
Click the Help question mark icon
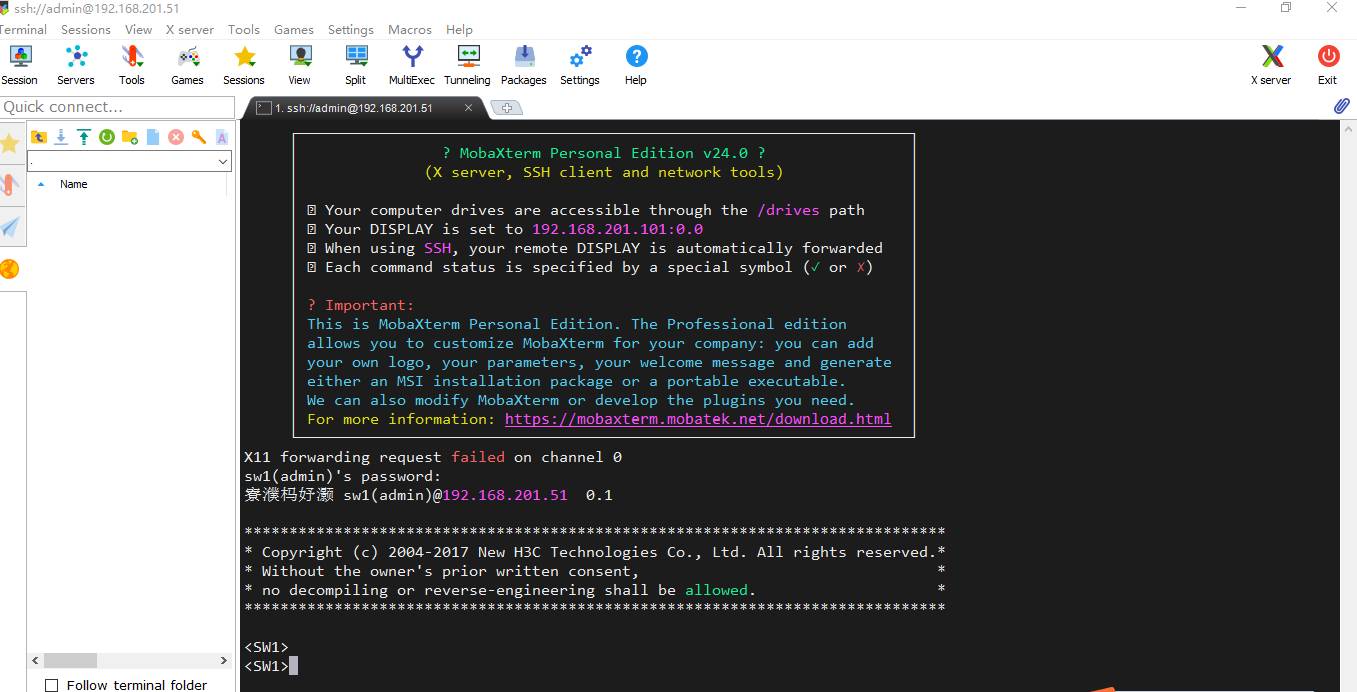pyautogui.click(x=636, y=65)
